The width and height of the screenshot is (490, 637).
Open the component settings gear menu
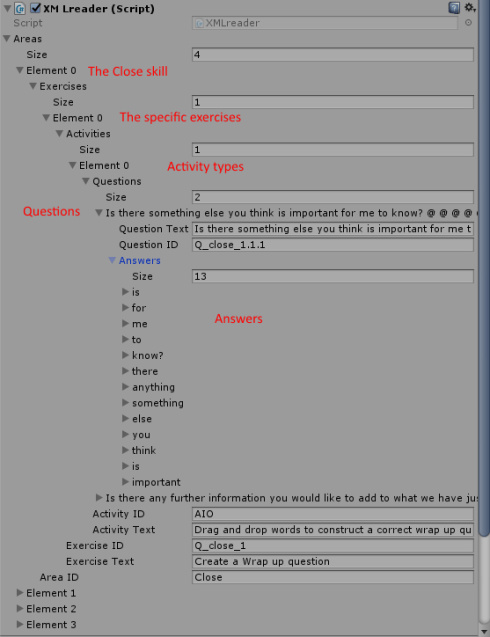[x=470, y=8]
